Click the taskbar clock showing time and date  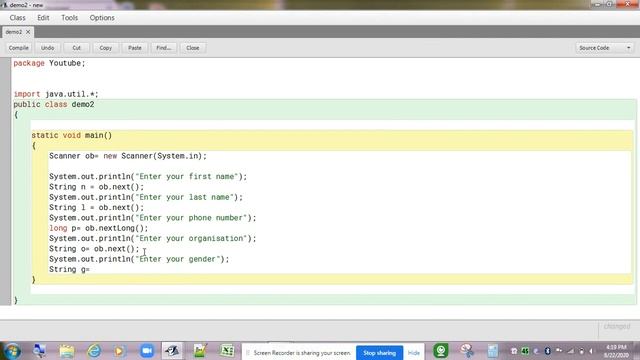click(616, 351)
